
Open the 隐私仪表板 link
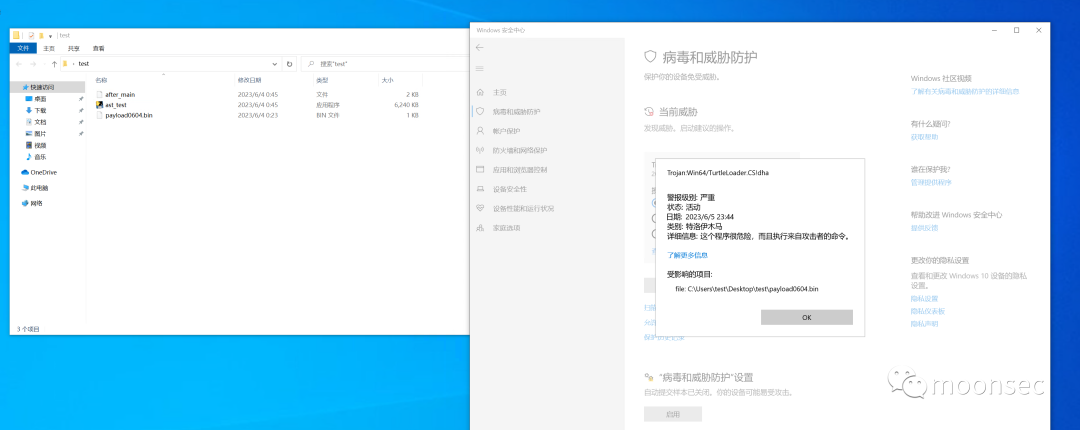[x=928, y=311]
